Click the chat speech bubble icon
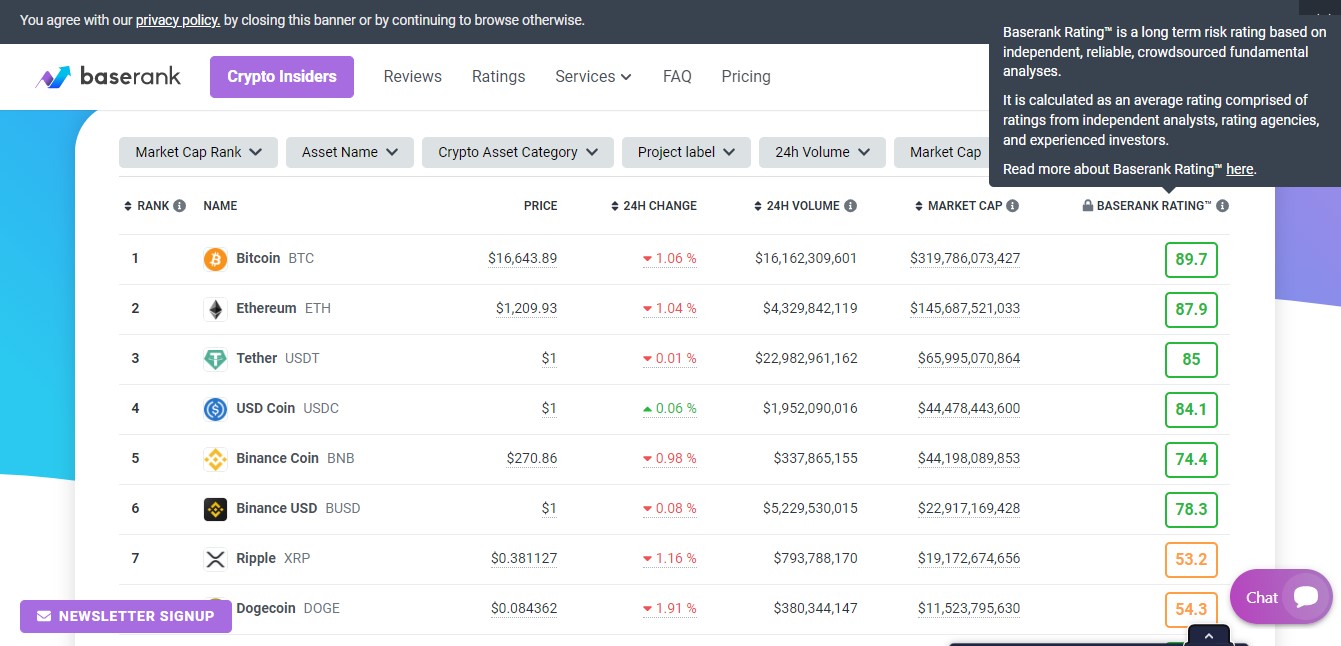 click(1305, 597)
